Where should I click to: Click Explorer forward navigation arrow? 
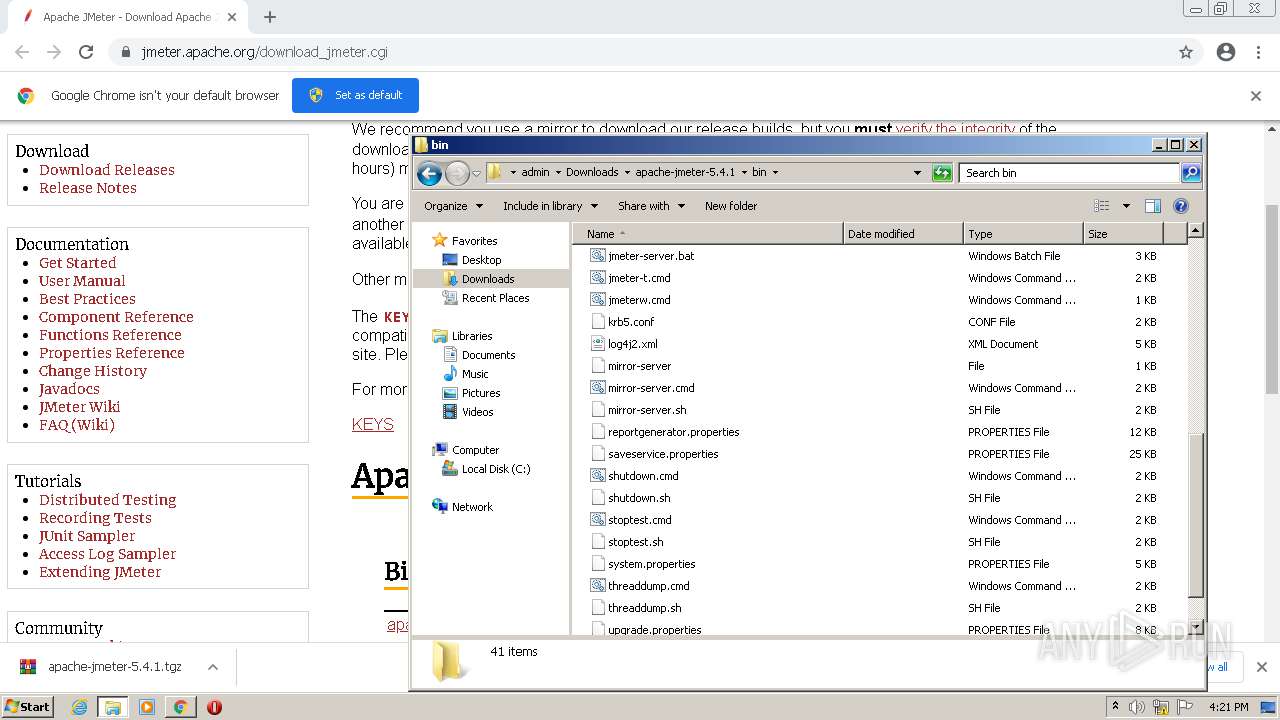(457, 173)
